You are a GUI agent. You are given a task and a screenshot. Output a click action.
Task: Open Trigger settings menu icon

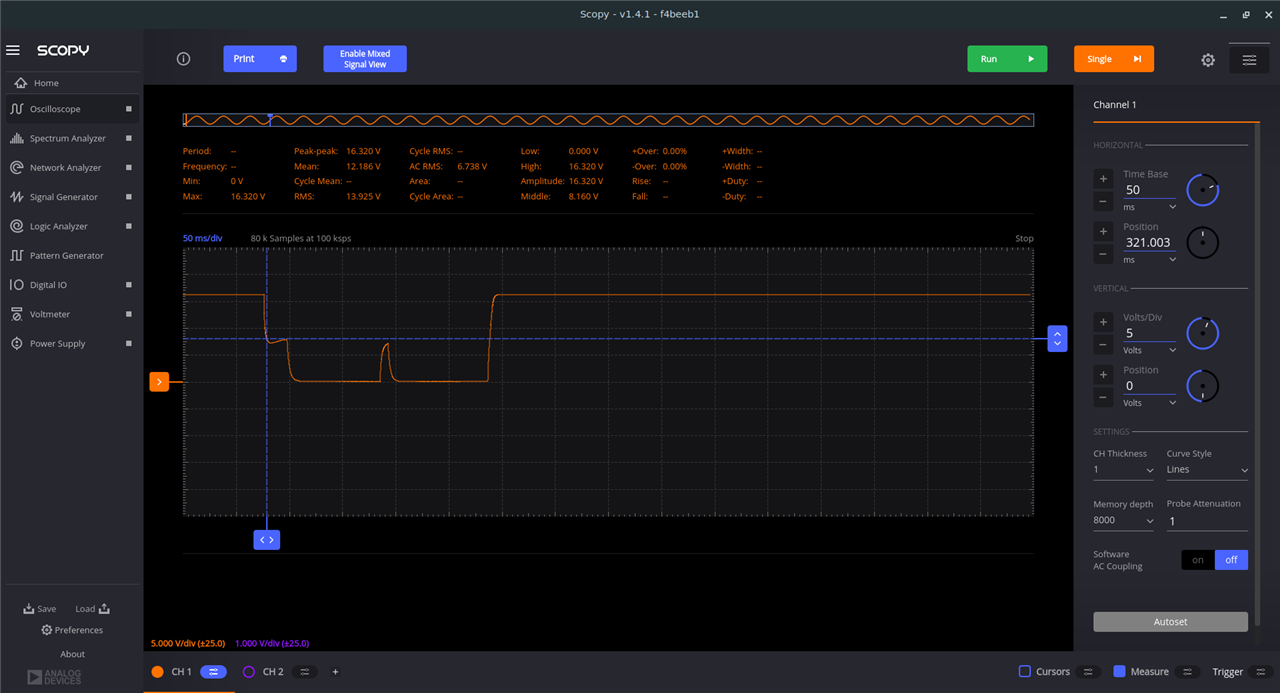(x=1262, y=672)
